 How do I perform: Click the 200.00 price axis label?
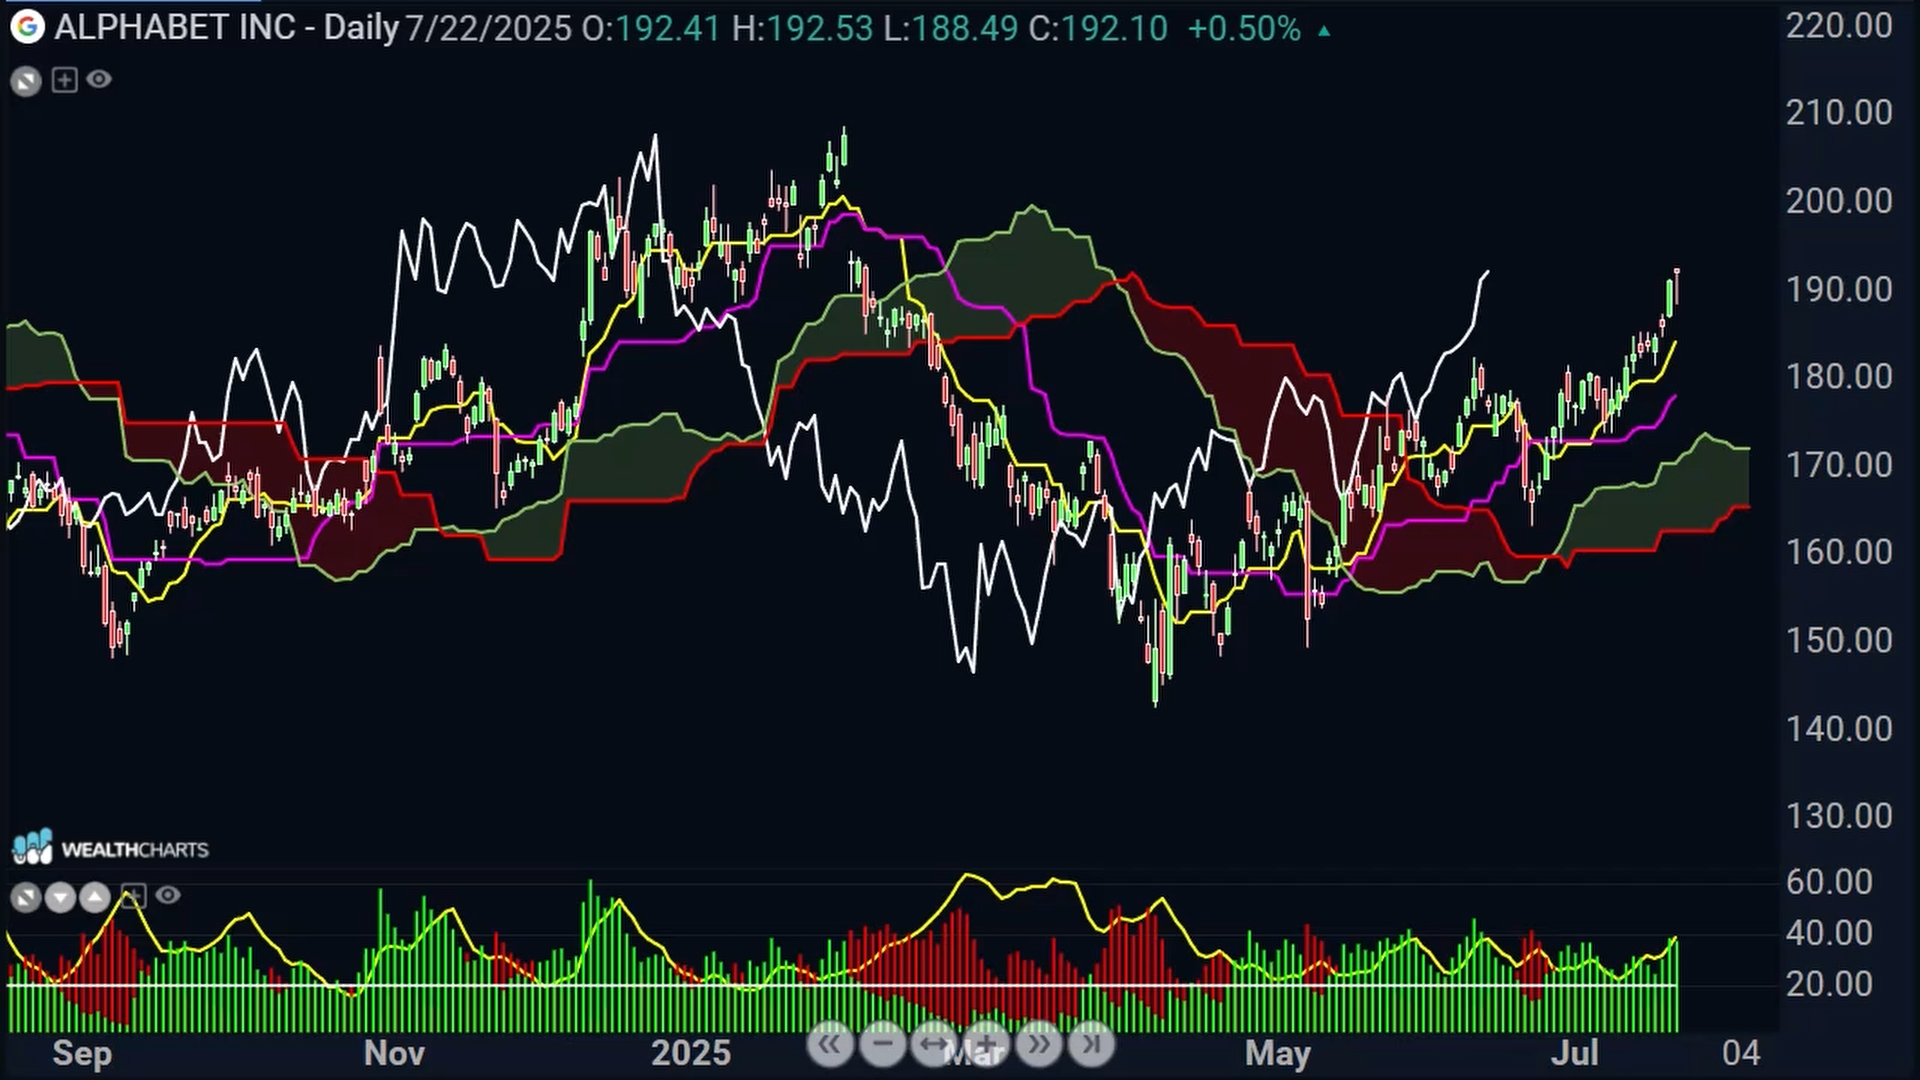click(1839, 201)
